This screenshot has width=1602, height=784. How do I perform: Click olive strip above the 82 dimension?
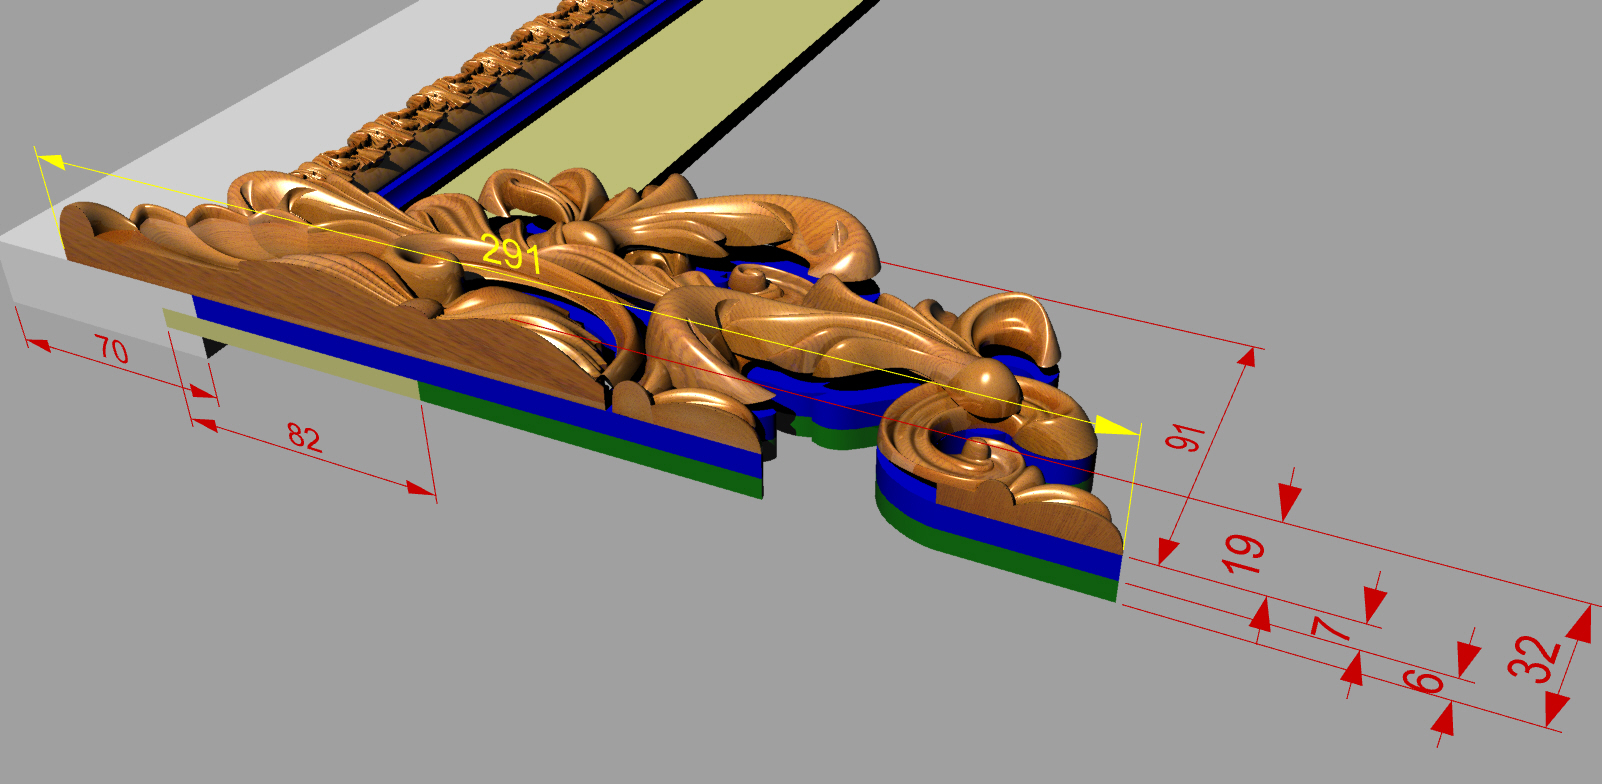[300, 348]
